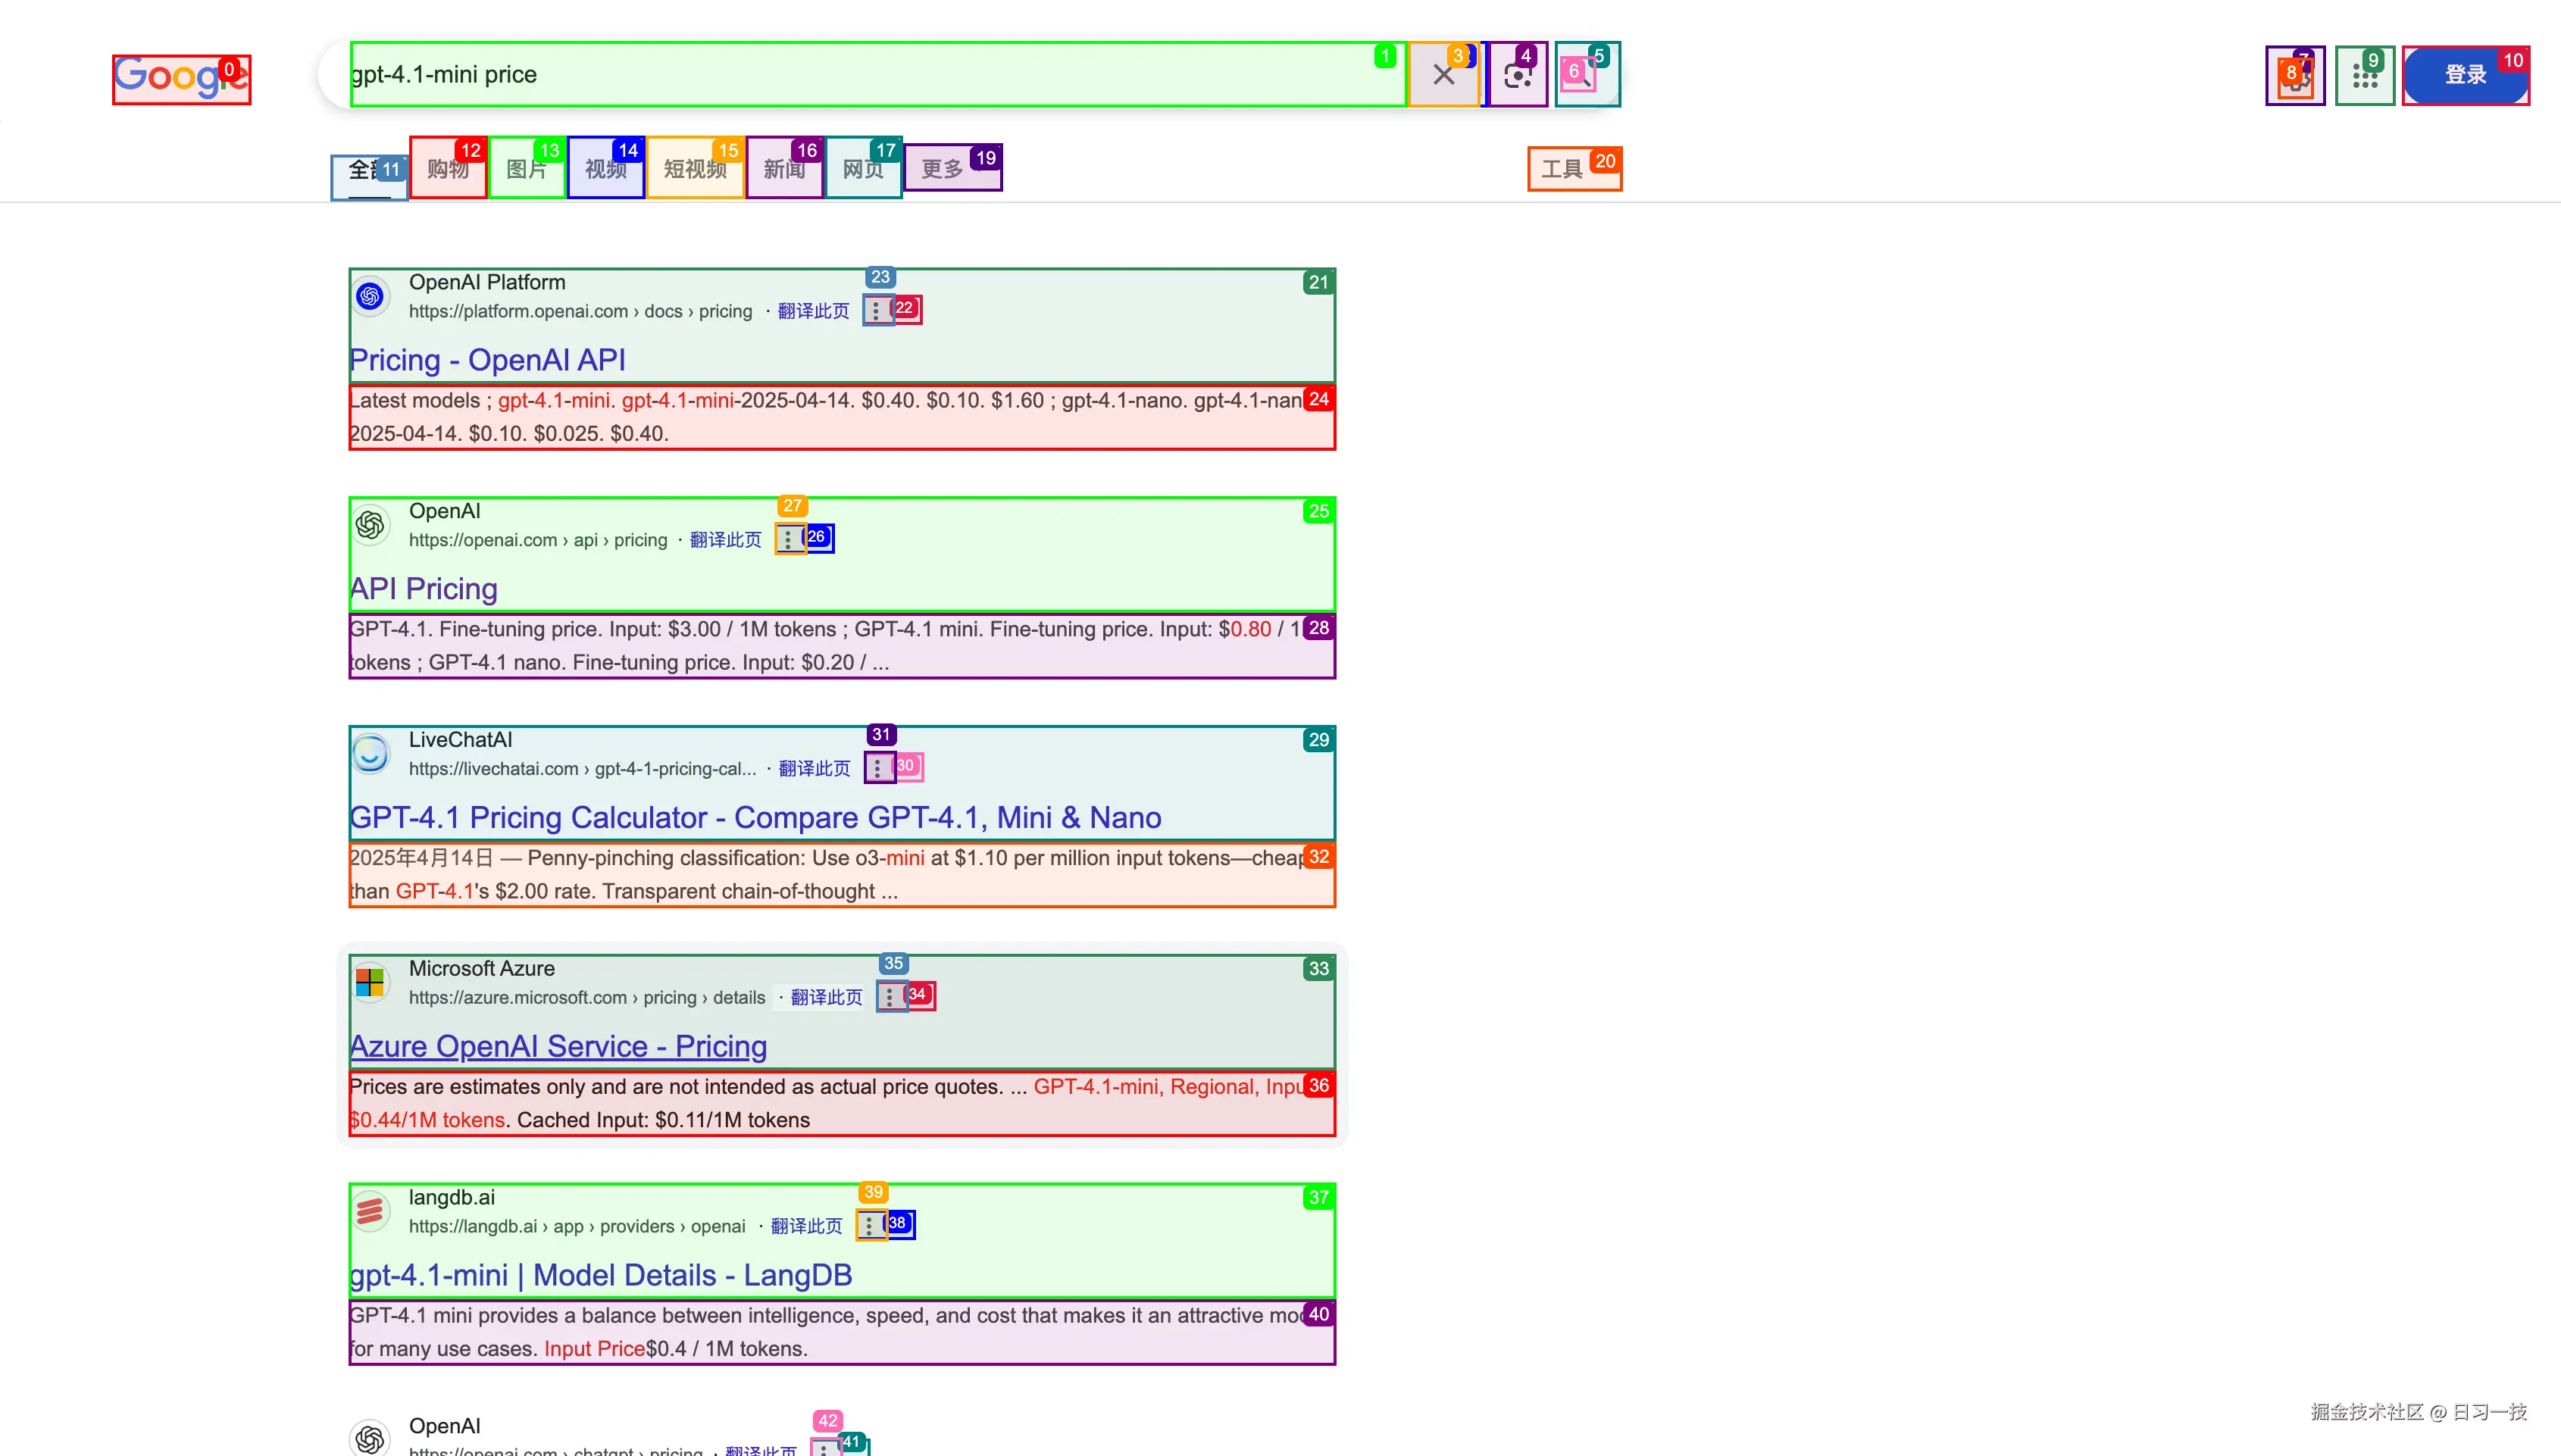Open three-dot menu for Microsoft Azure result
Screen dimensions: 2561x1456
click(x=889, y=997)
